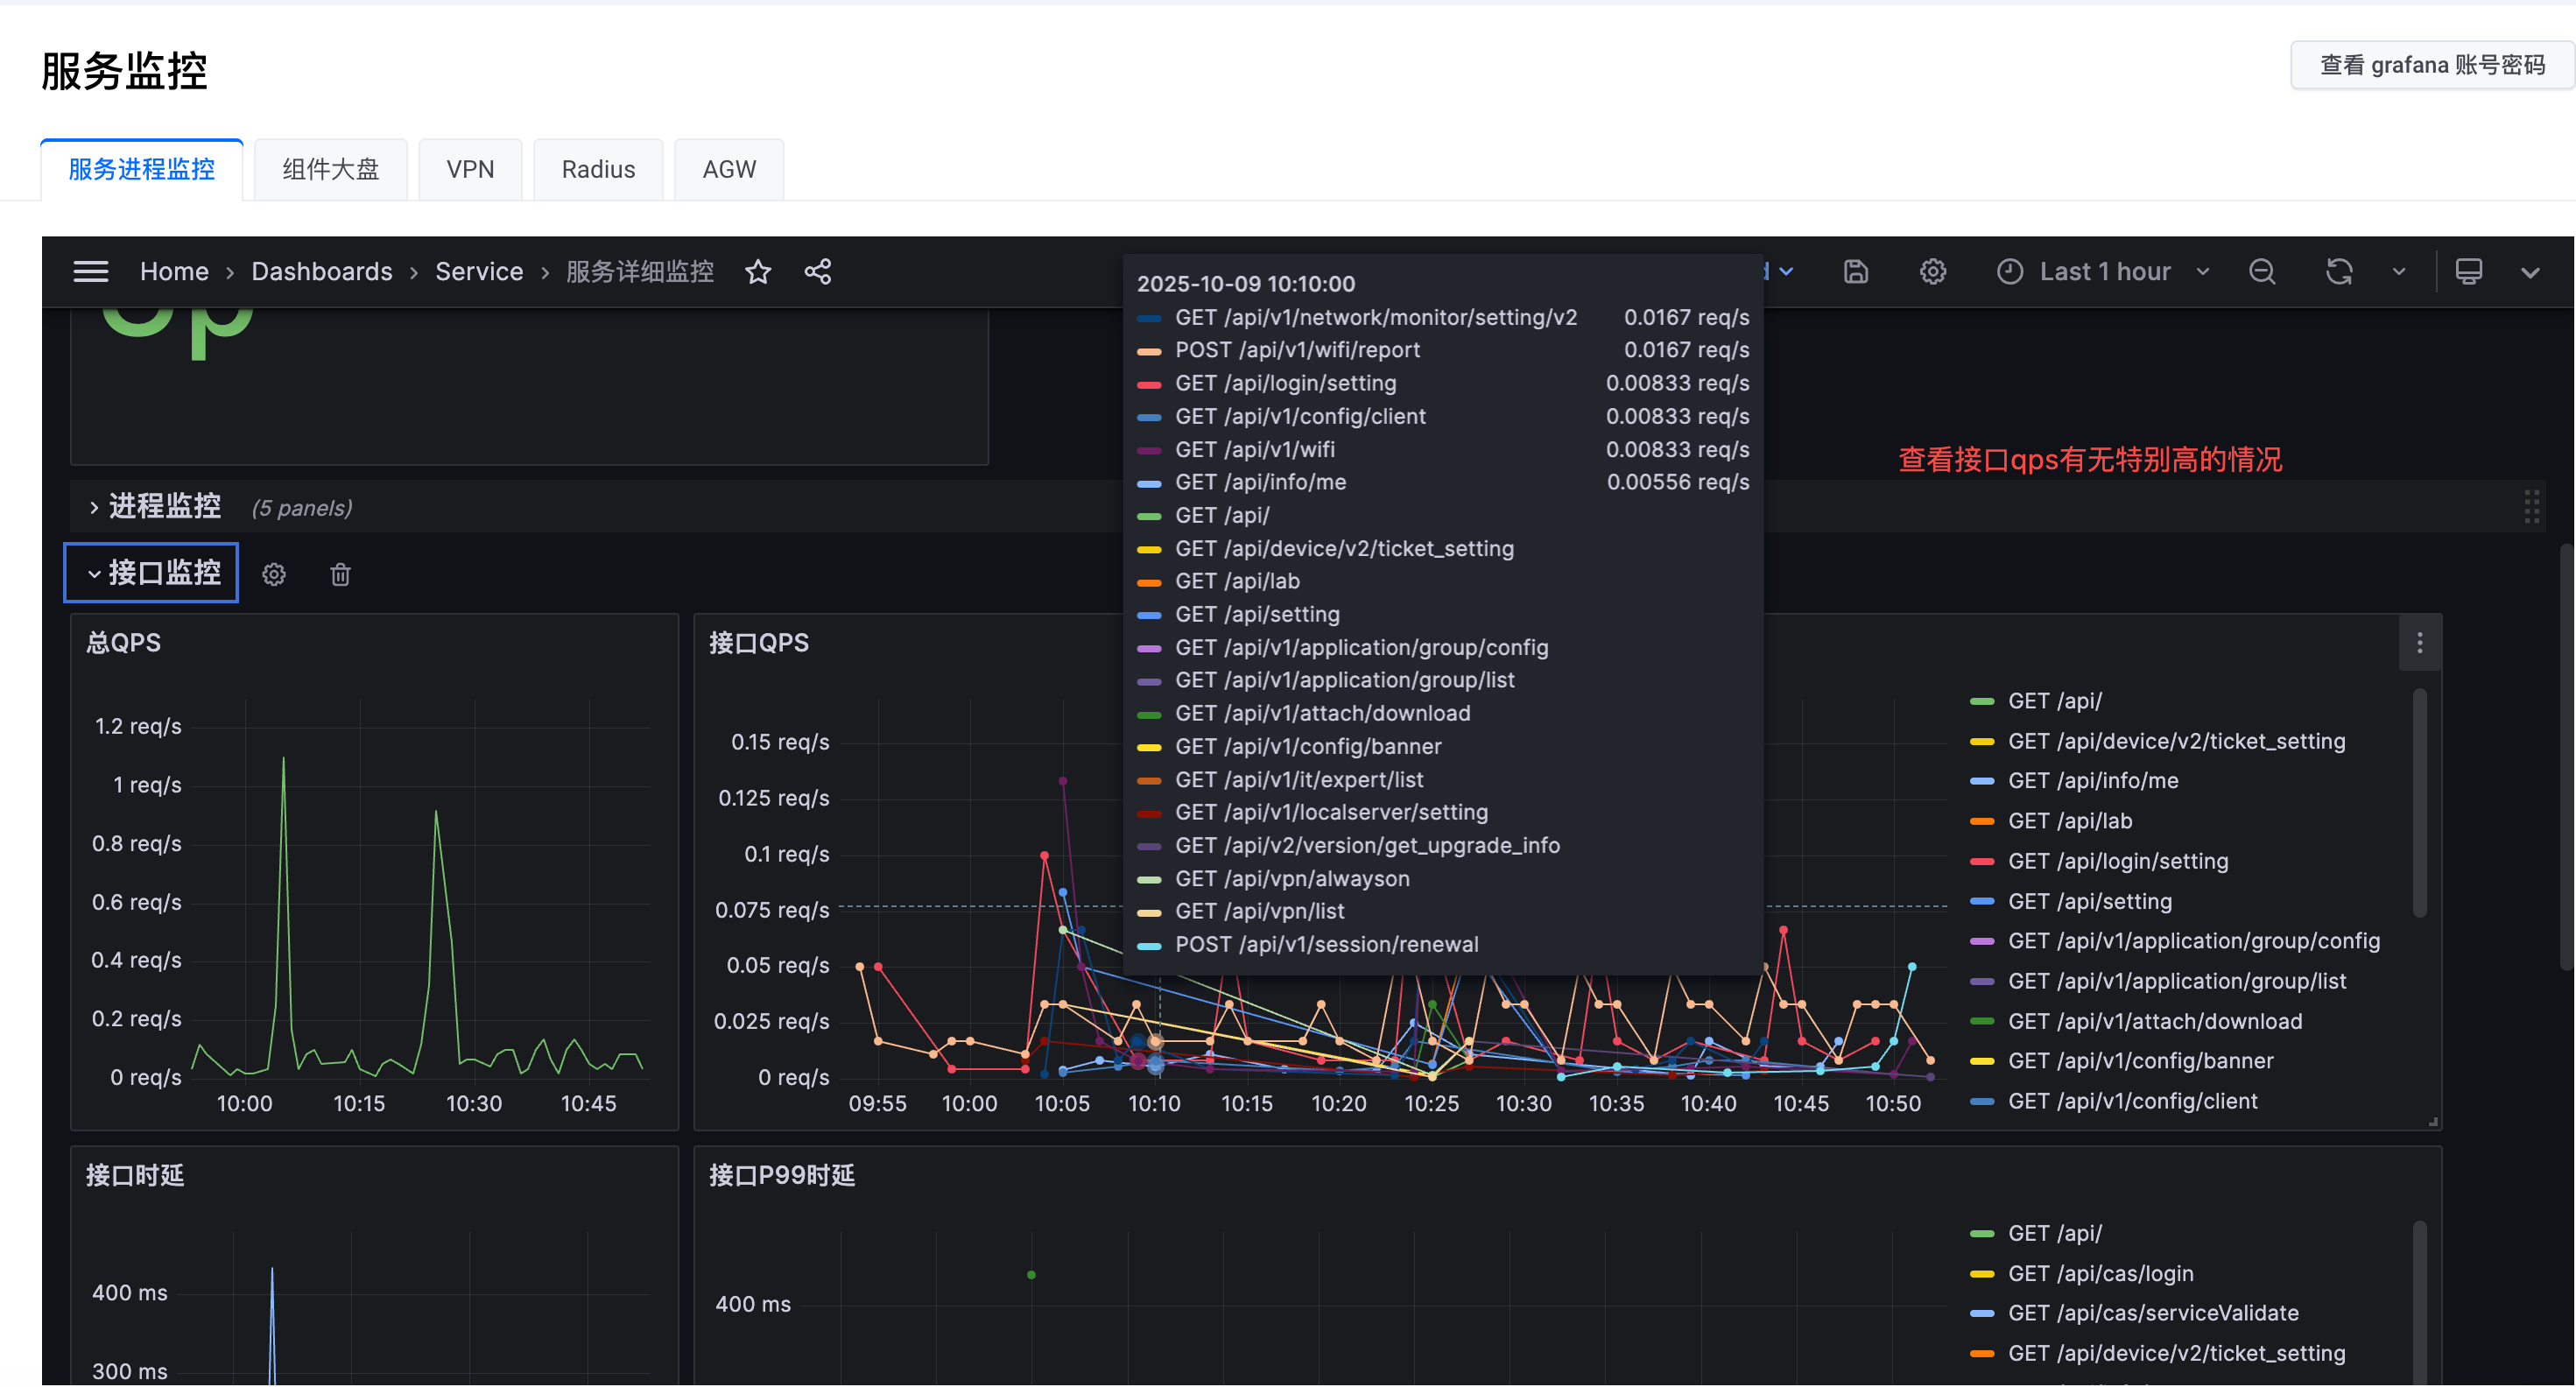This screenshot has width=2576, height=1387.
Task: Click the refresh dashboard icon
Action: pos(2339,271)
